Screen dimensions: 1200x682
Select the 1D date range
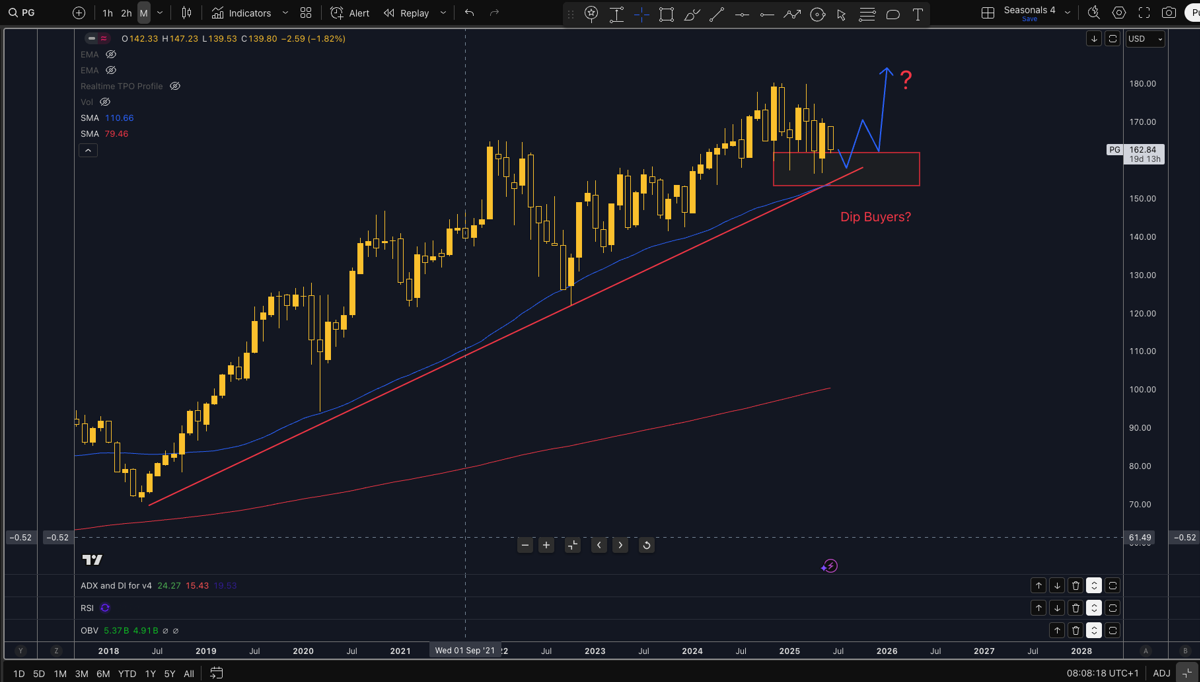[18, 674]
